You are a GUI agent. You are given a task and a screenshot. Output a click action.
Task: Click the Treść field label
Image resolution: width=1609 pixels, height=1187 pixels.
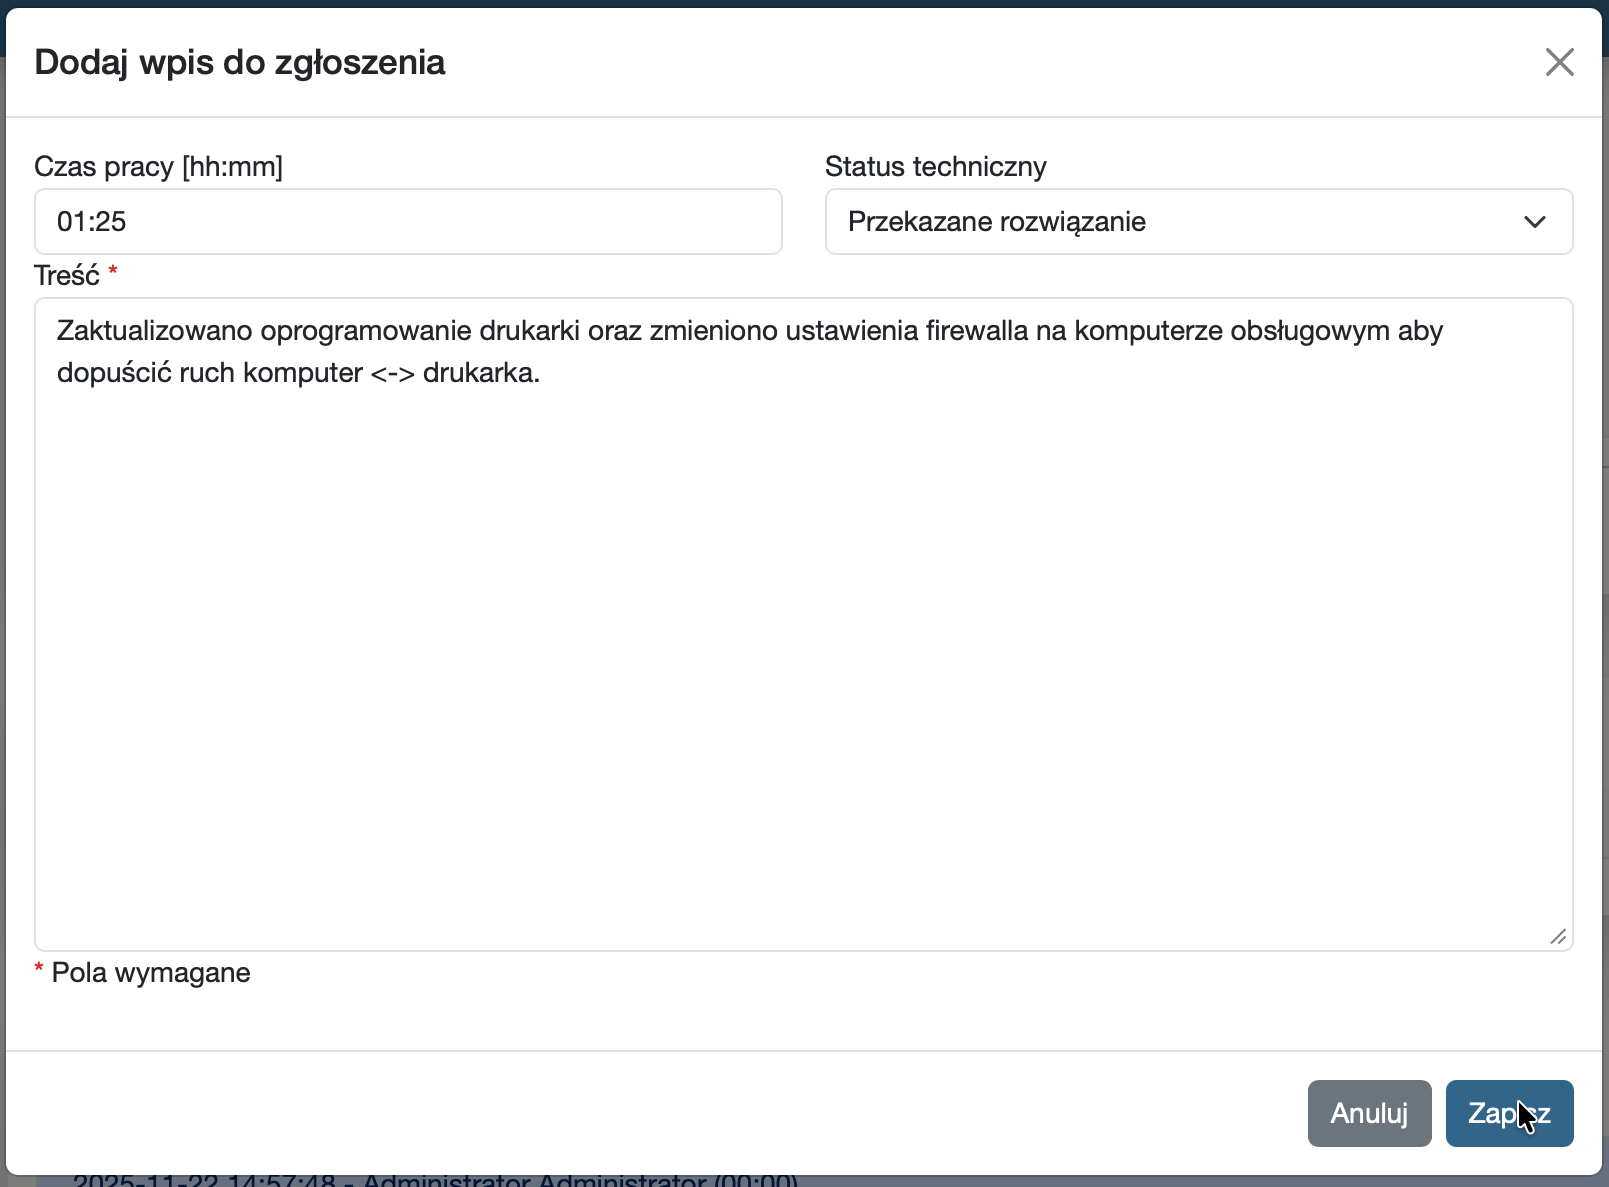[x=66, y=275]
